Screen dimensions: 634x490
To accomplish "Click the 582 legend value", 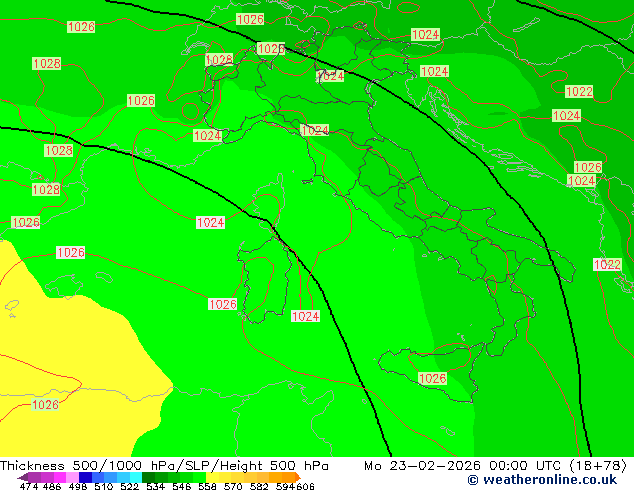I will coord(259,486).
